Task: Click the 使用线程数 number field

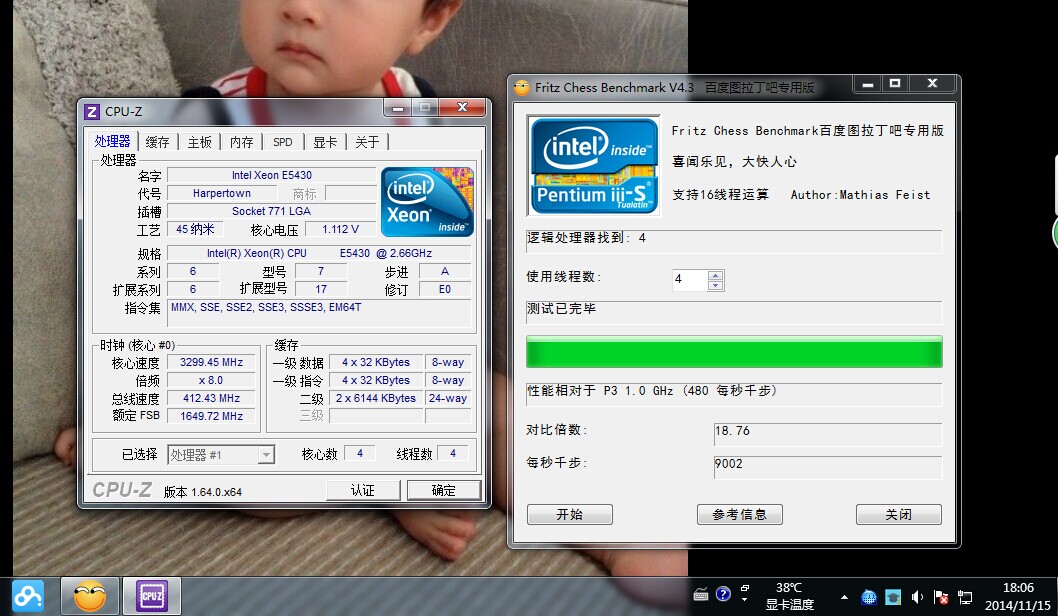Action: coord(691,280)
